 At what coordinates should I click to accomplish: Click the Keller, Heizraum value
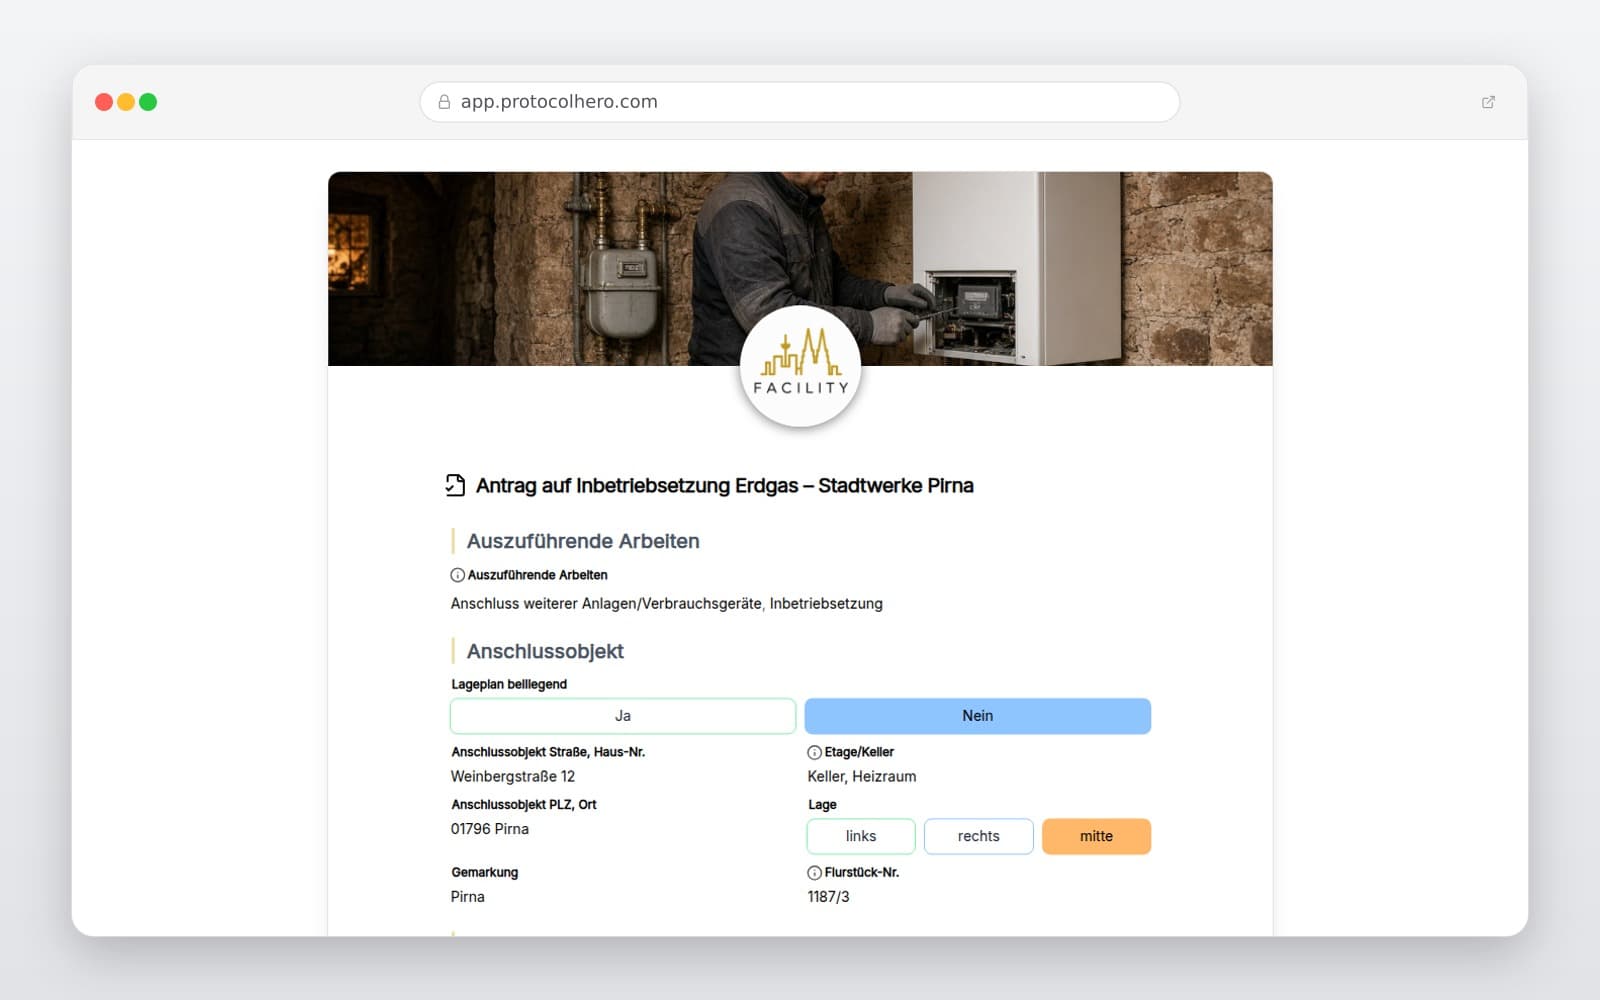click(862, 776)
